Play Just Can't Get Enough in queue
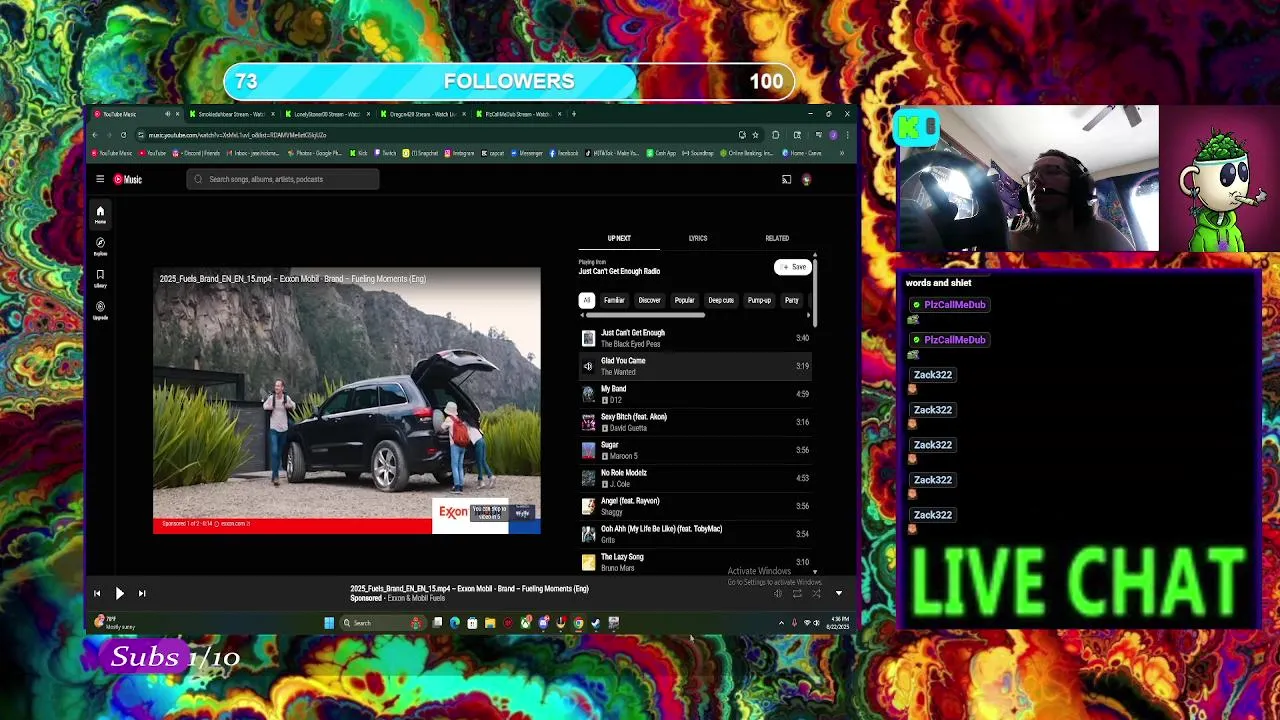 [x=696, y=338]
